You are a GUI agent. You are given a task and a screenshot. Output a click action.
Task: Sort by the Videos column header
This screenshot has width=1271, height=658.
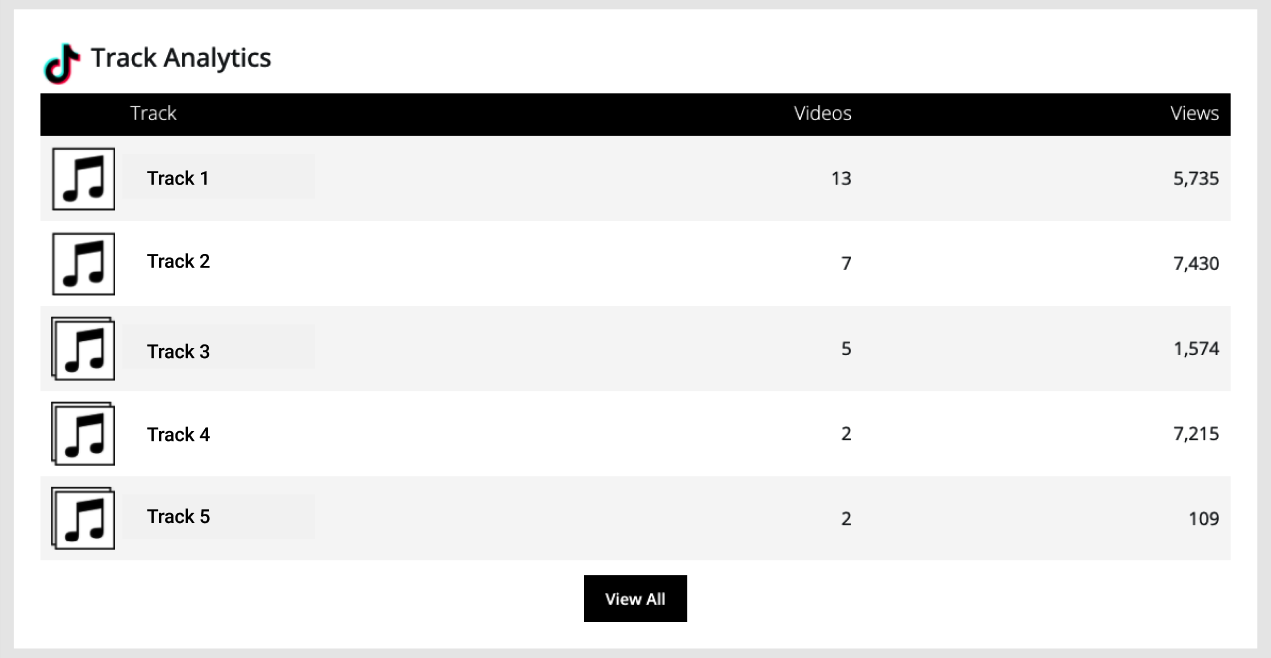[823, 113]
